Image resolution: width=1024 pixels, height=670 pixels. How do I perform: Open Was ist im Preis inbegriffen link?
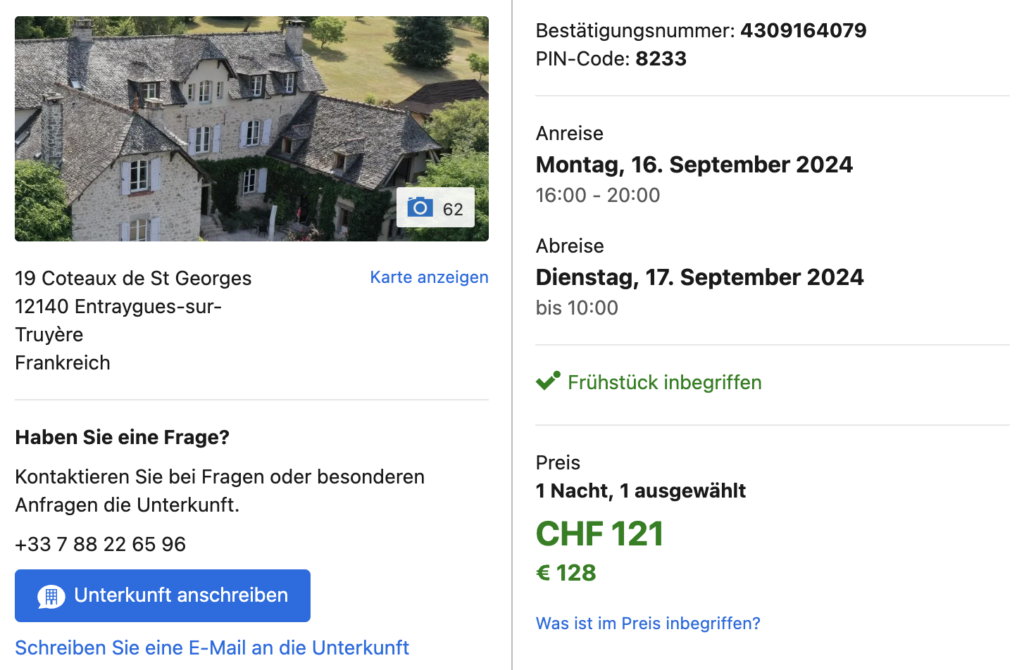(x=648, y=623)
